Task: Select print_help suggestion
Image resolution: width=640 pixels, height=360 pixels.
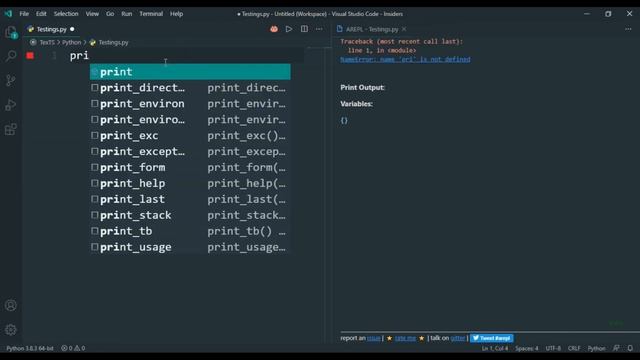Action: pos(190,183)
